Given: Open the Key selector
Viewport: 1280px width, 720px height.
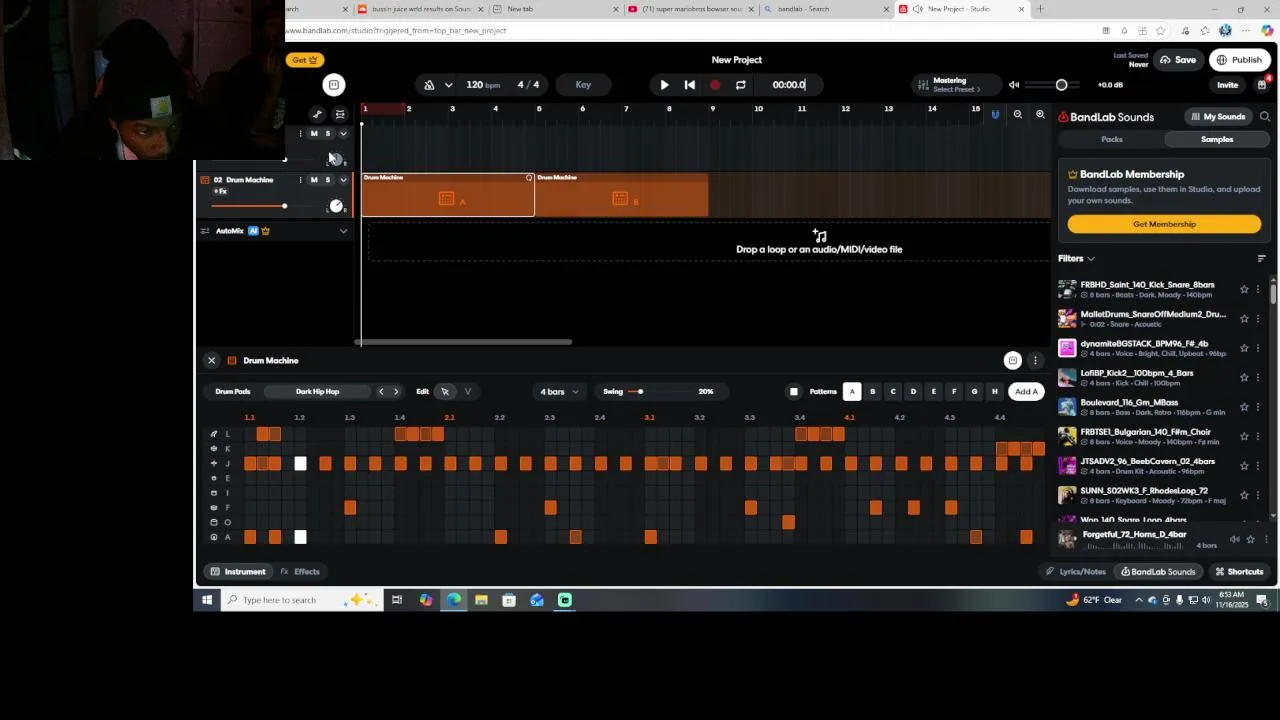Looking at the screenshot, I should [x=583, y=85].
